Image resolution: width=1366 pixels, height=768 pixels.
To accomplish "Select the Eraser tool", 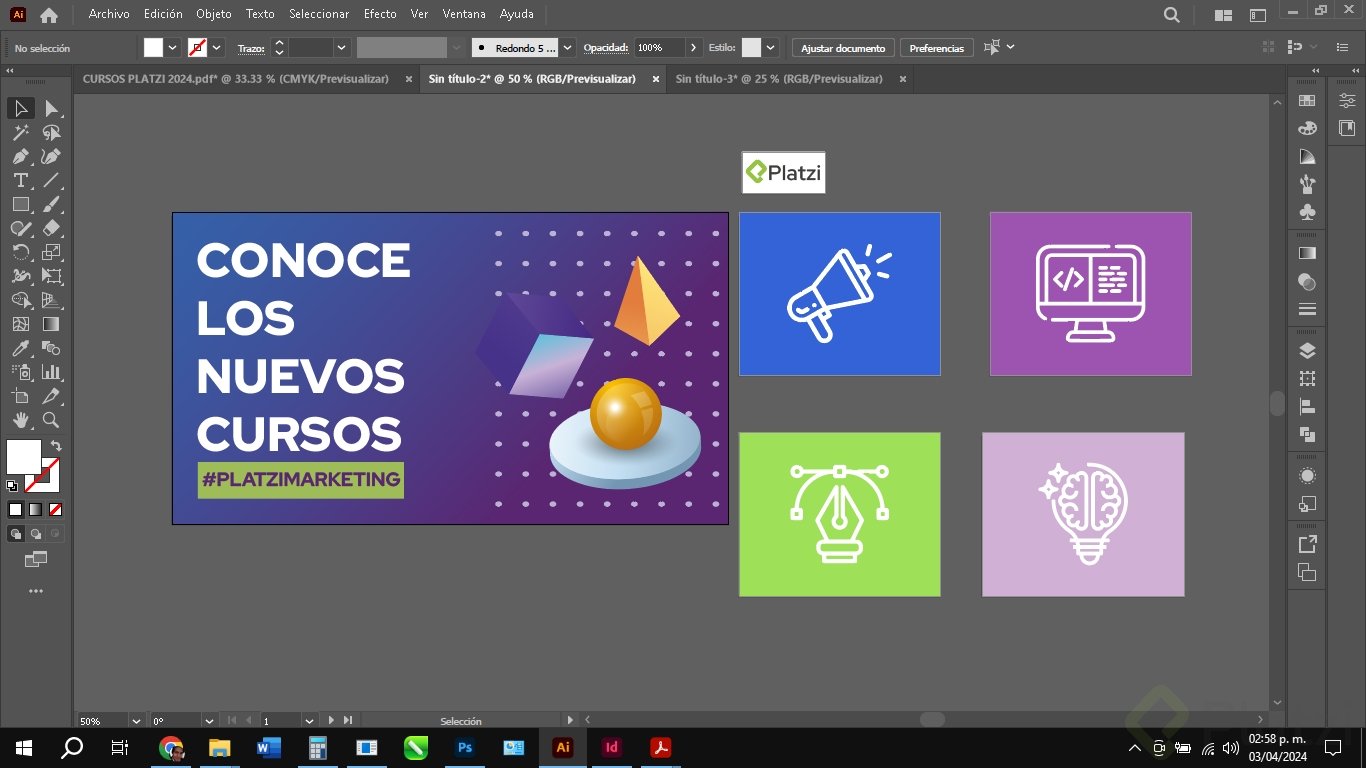I will 51,228.
